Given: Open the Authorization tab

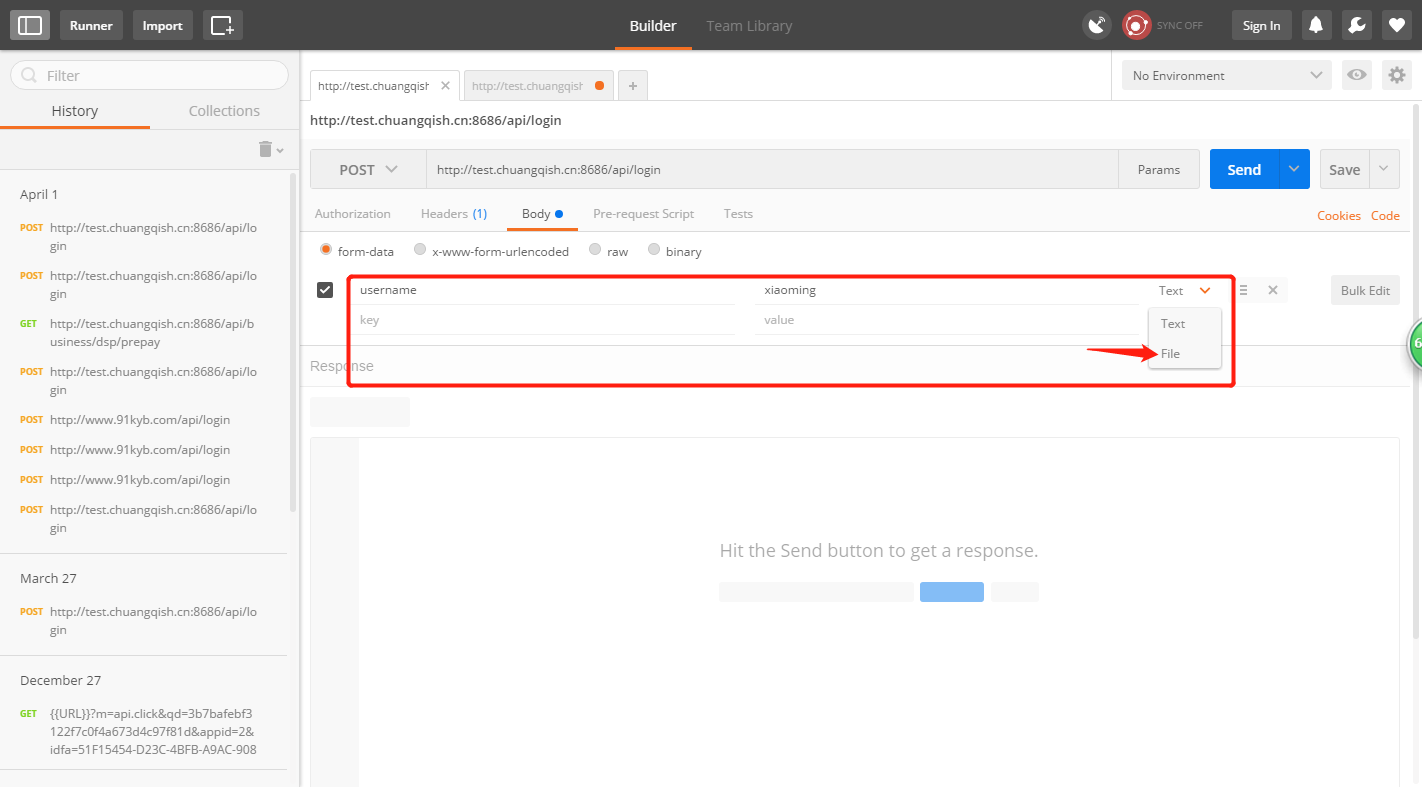Looking at the screenshot, I should [353, 214].
